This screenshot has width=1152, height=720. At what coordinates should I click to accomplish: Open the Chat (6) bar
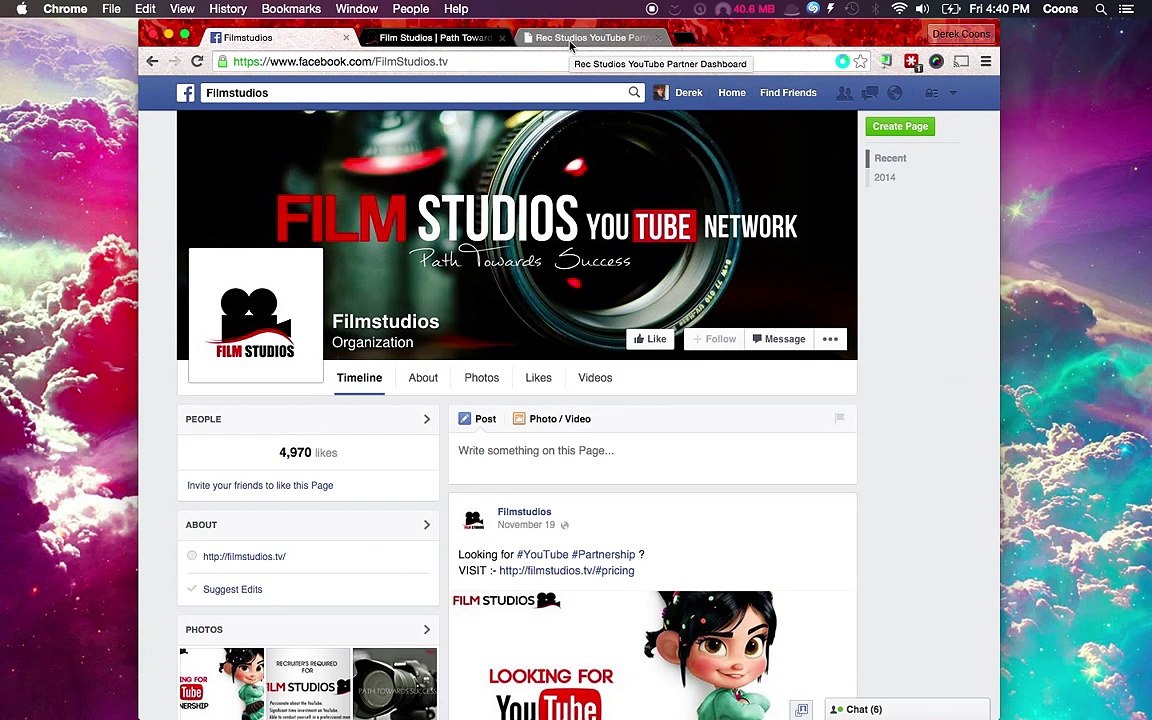tap(907, 709)
